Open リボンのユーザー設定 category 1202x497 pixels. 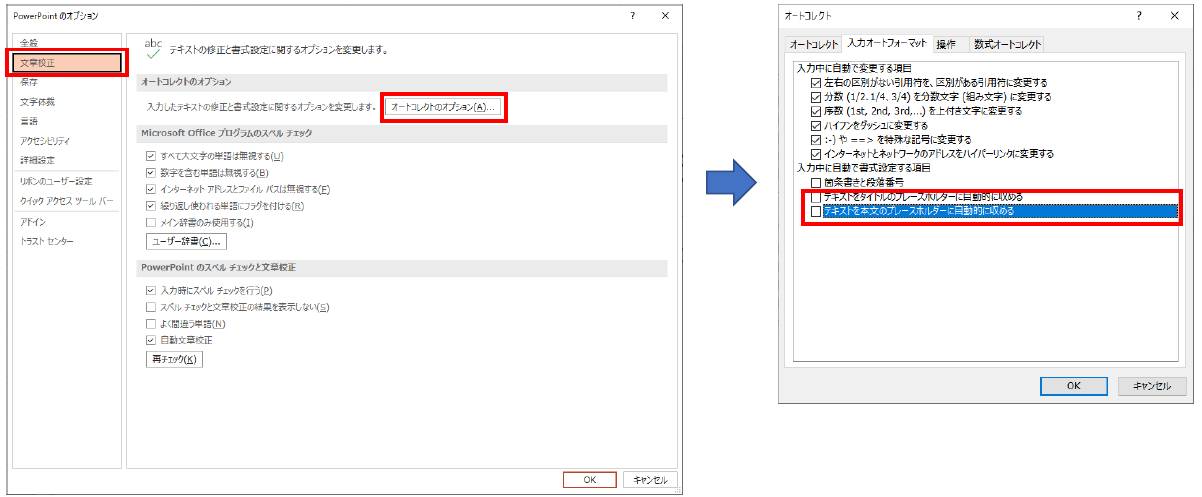tap(56, 182)
